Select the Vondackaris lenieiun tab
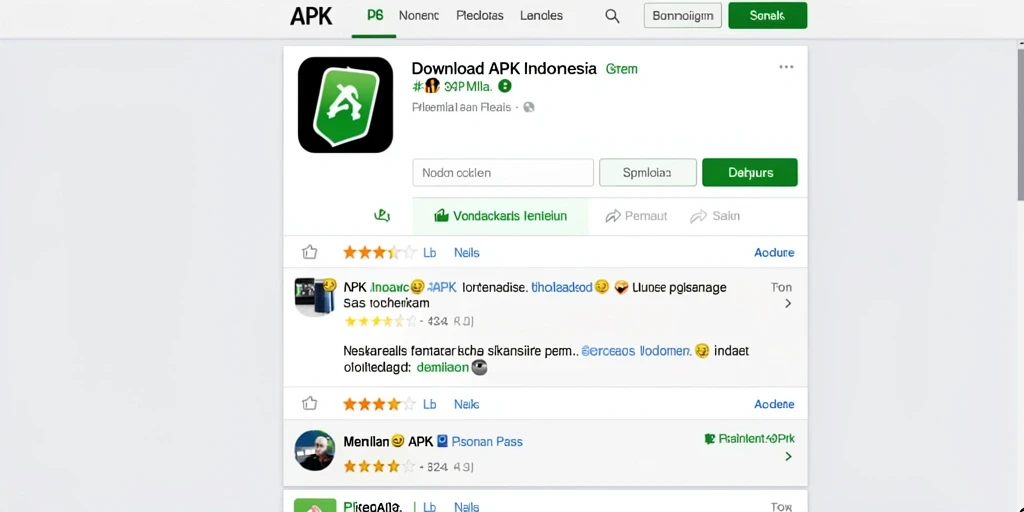 click(x=500, y=216)
